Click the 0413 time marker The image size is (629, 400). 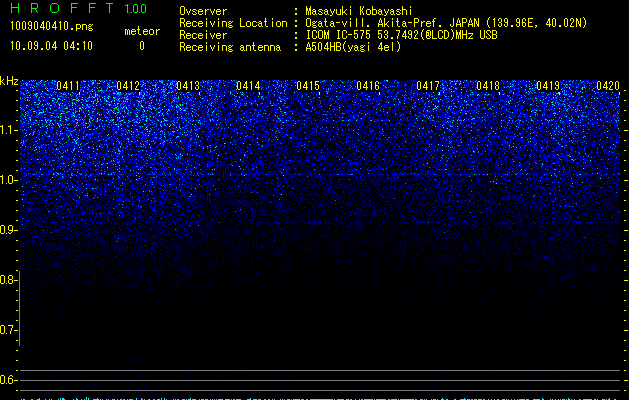(x=188, y=86)
